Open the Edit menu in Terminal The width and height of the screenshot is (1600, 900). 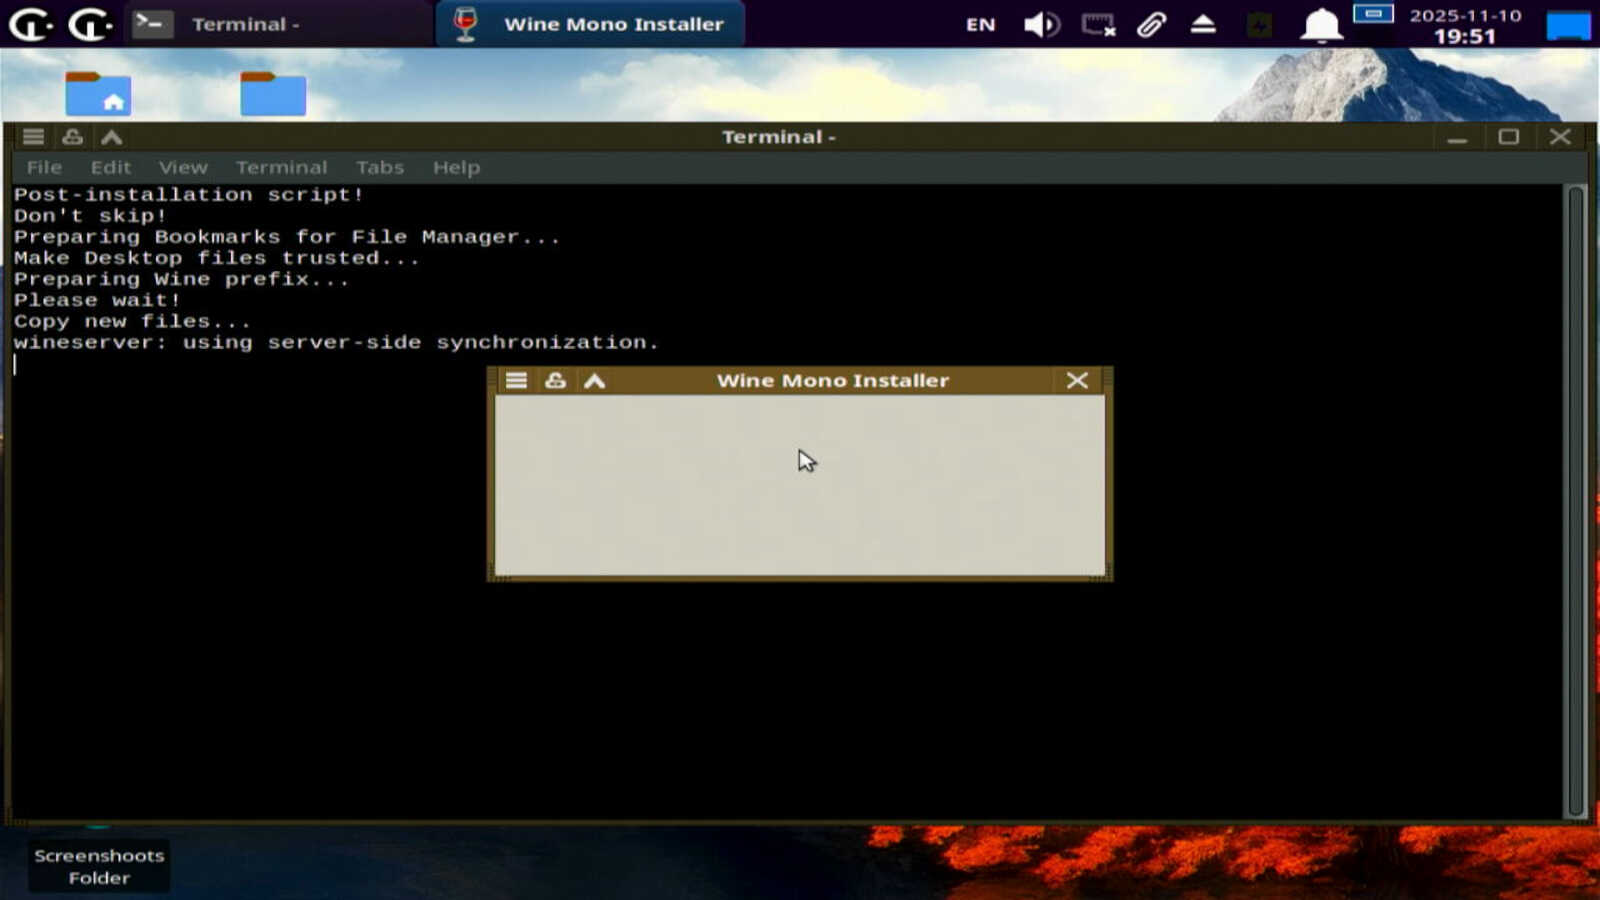[x=111, y=167]
